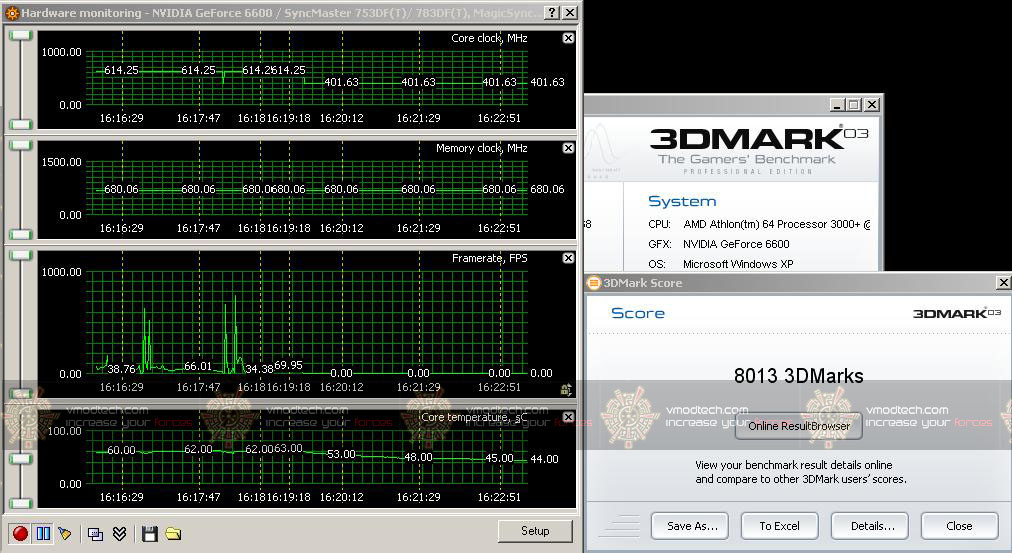Image resolution: width=1012 pixels, height=553 pixels.
Task: Click Save As... in 3DMark Score dialog
Action: coord(690,526)
